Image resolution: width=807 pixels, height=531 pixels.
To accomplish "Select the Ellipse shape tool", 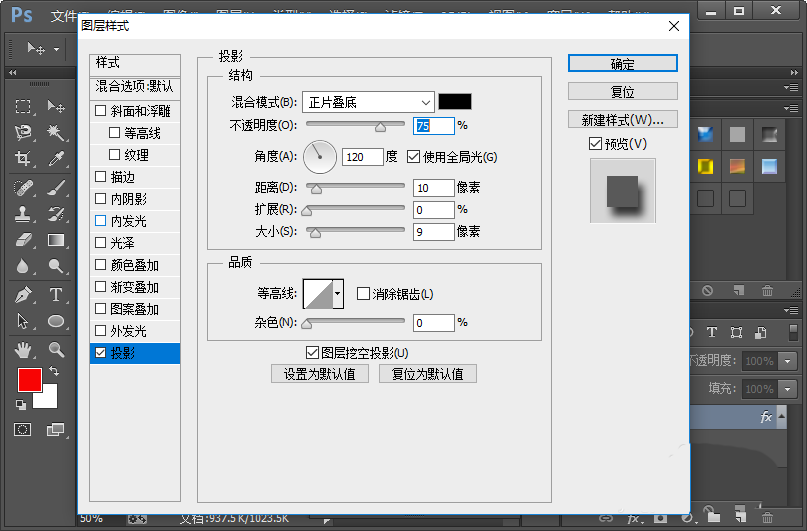I will tap(56, 321).
